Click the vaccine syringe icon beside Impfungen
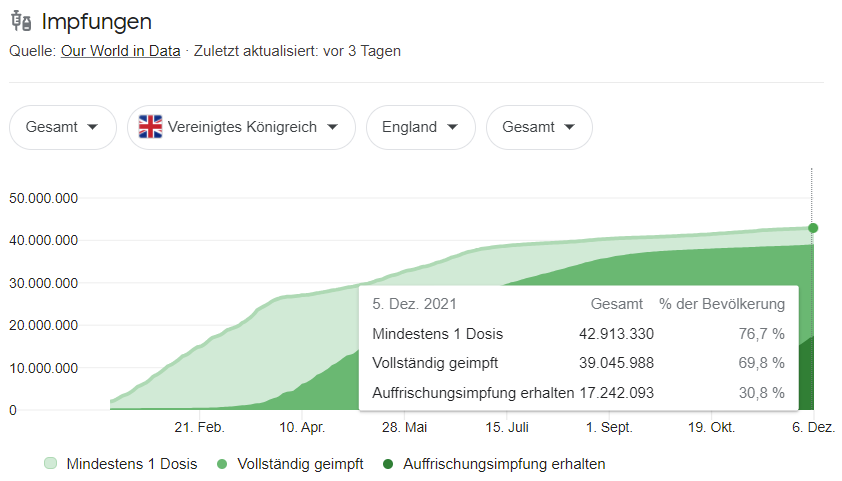 [21, 21]
